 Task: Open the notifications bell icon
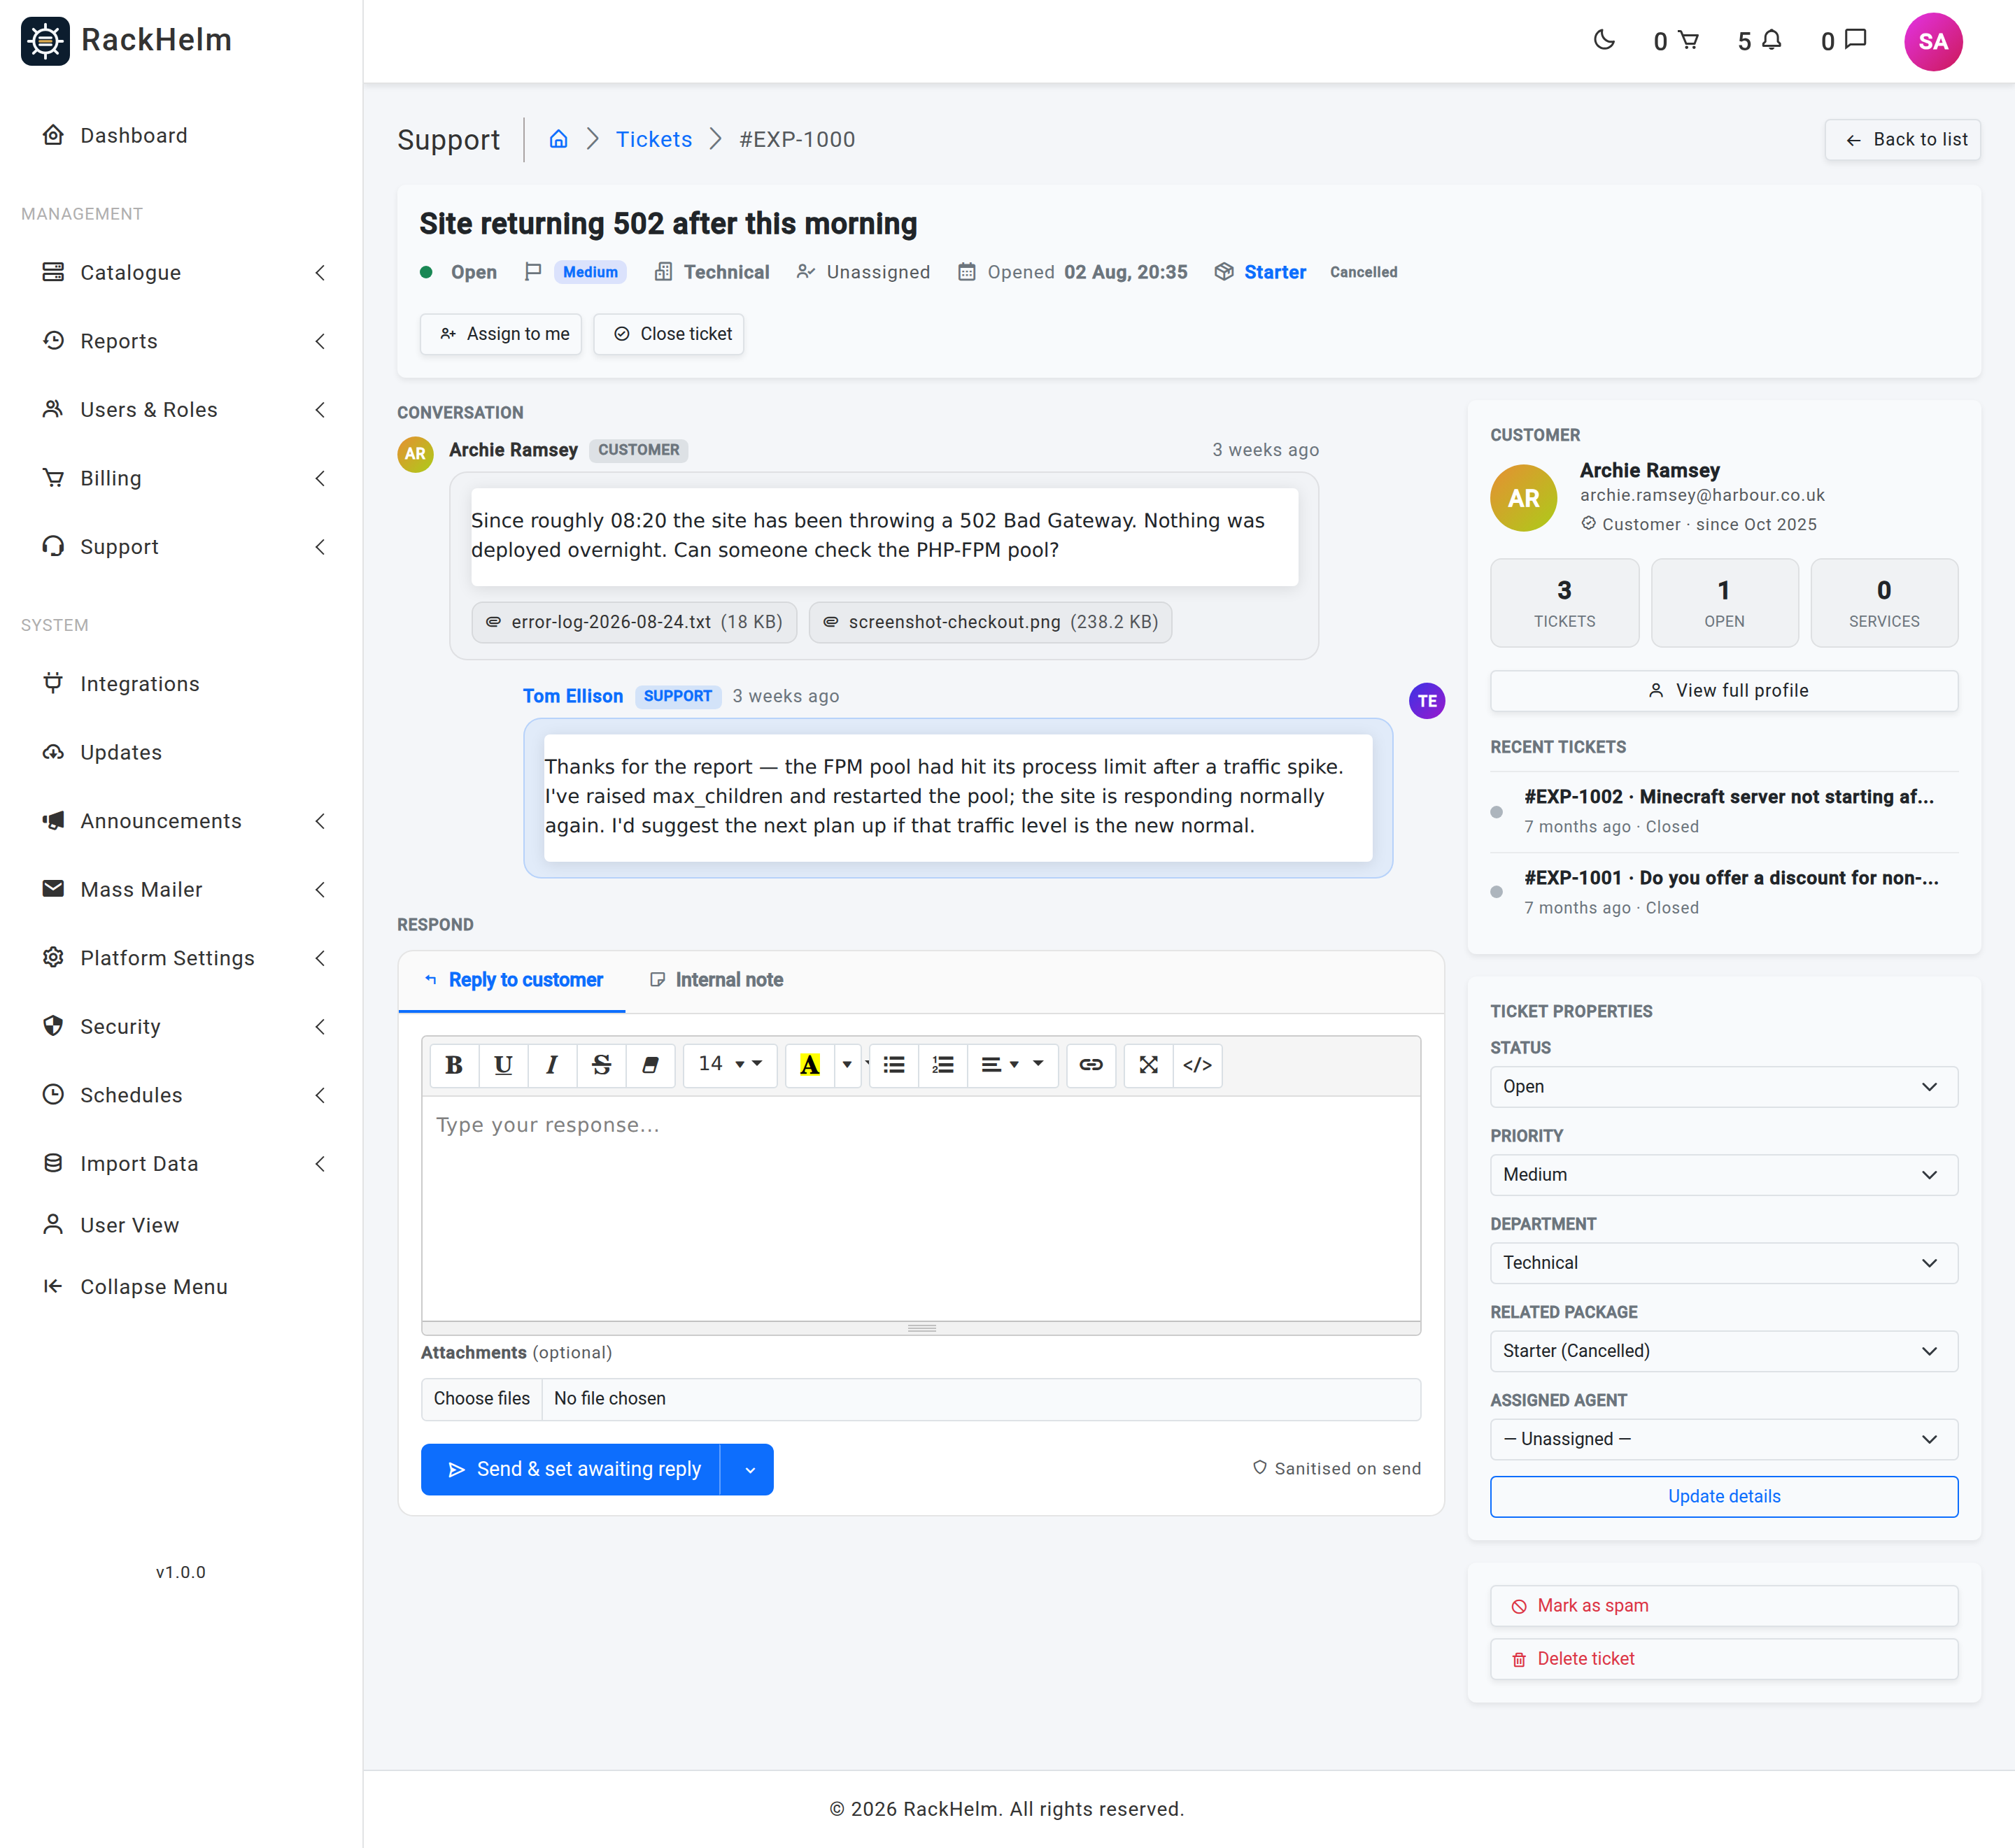[1771, 40]
